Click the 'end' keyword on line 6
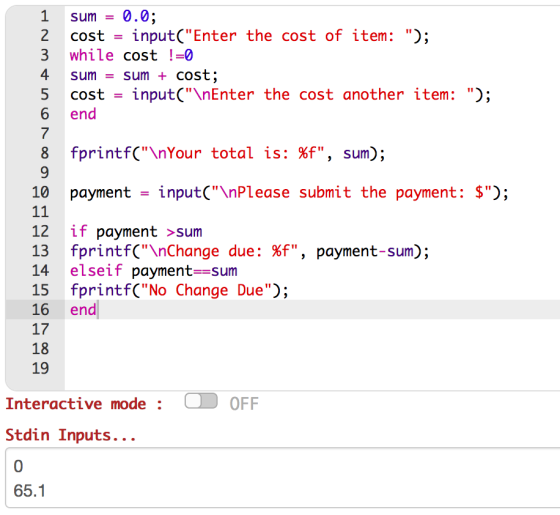This screenshot has width=560, height=515. tap(83, 114)
